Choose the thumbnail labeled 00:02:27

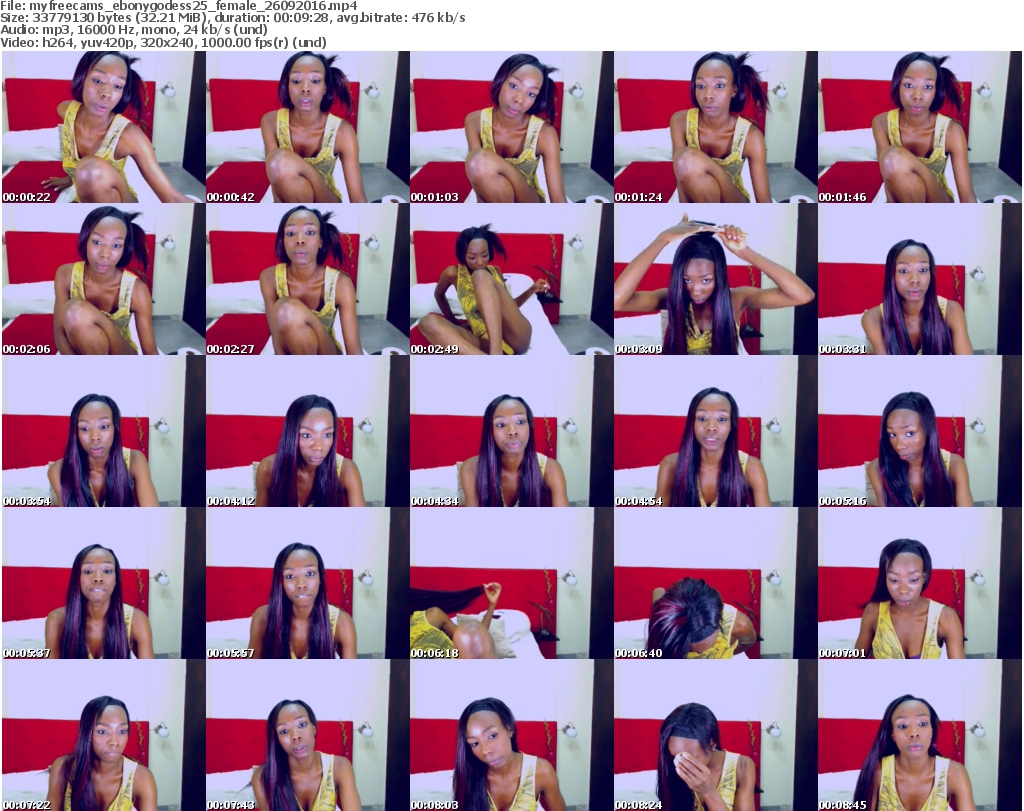308,279
